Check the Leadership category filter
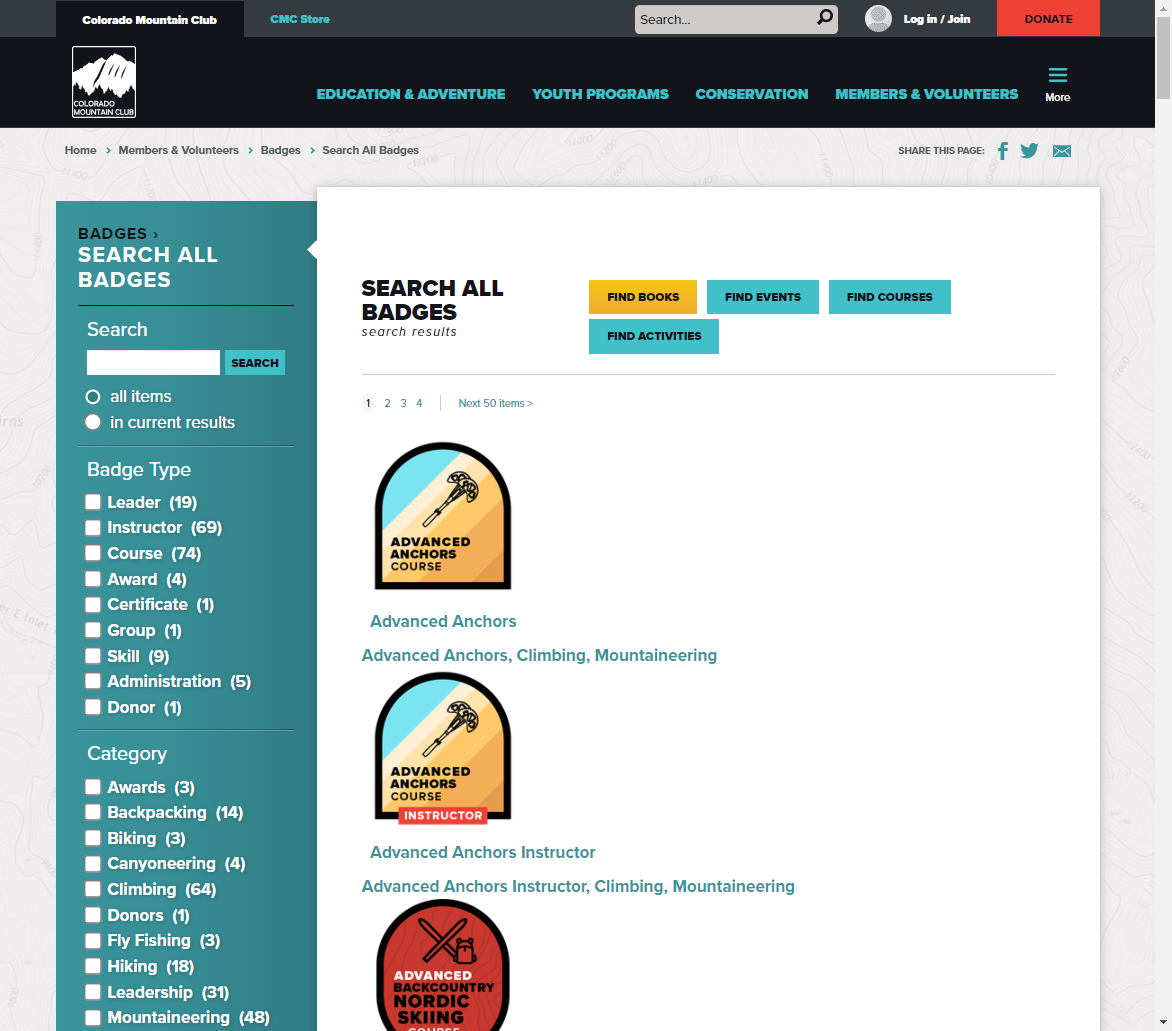This screenshot has height=1031, width=1172. point(93,992)
